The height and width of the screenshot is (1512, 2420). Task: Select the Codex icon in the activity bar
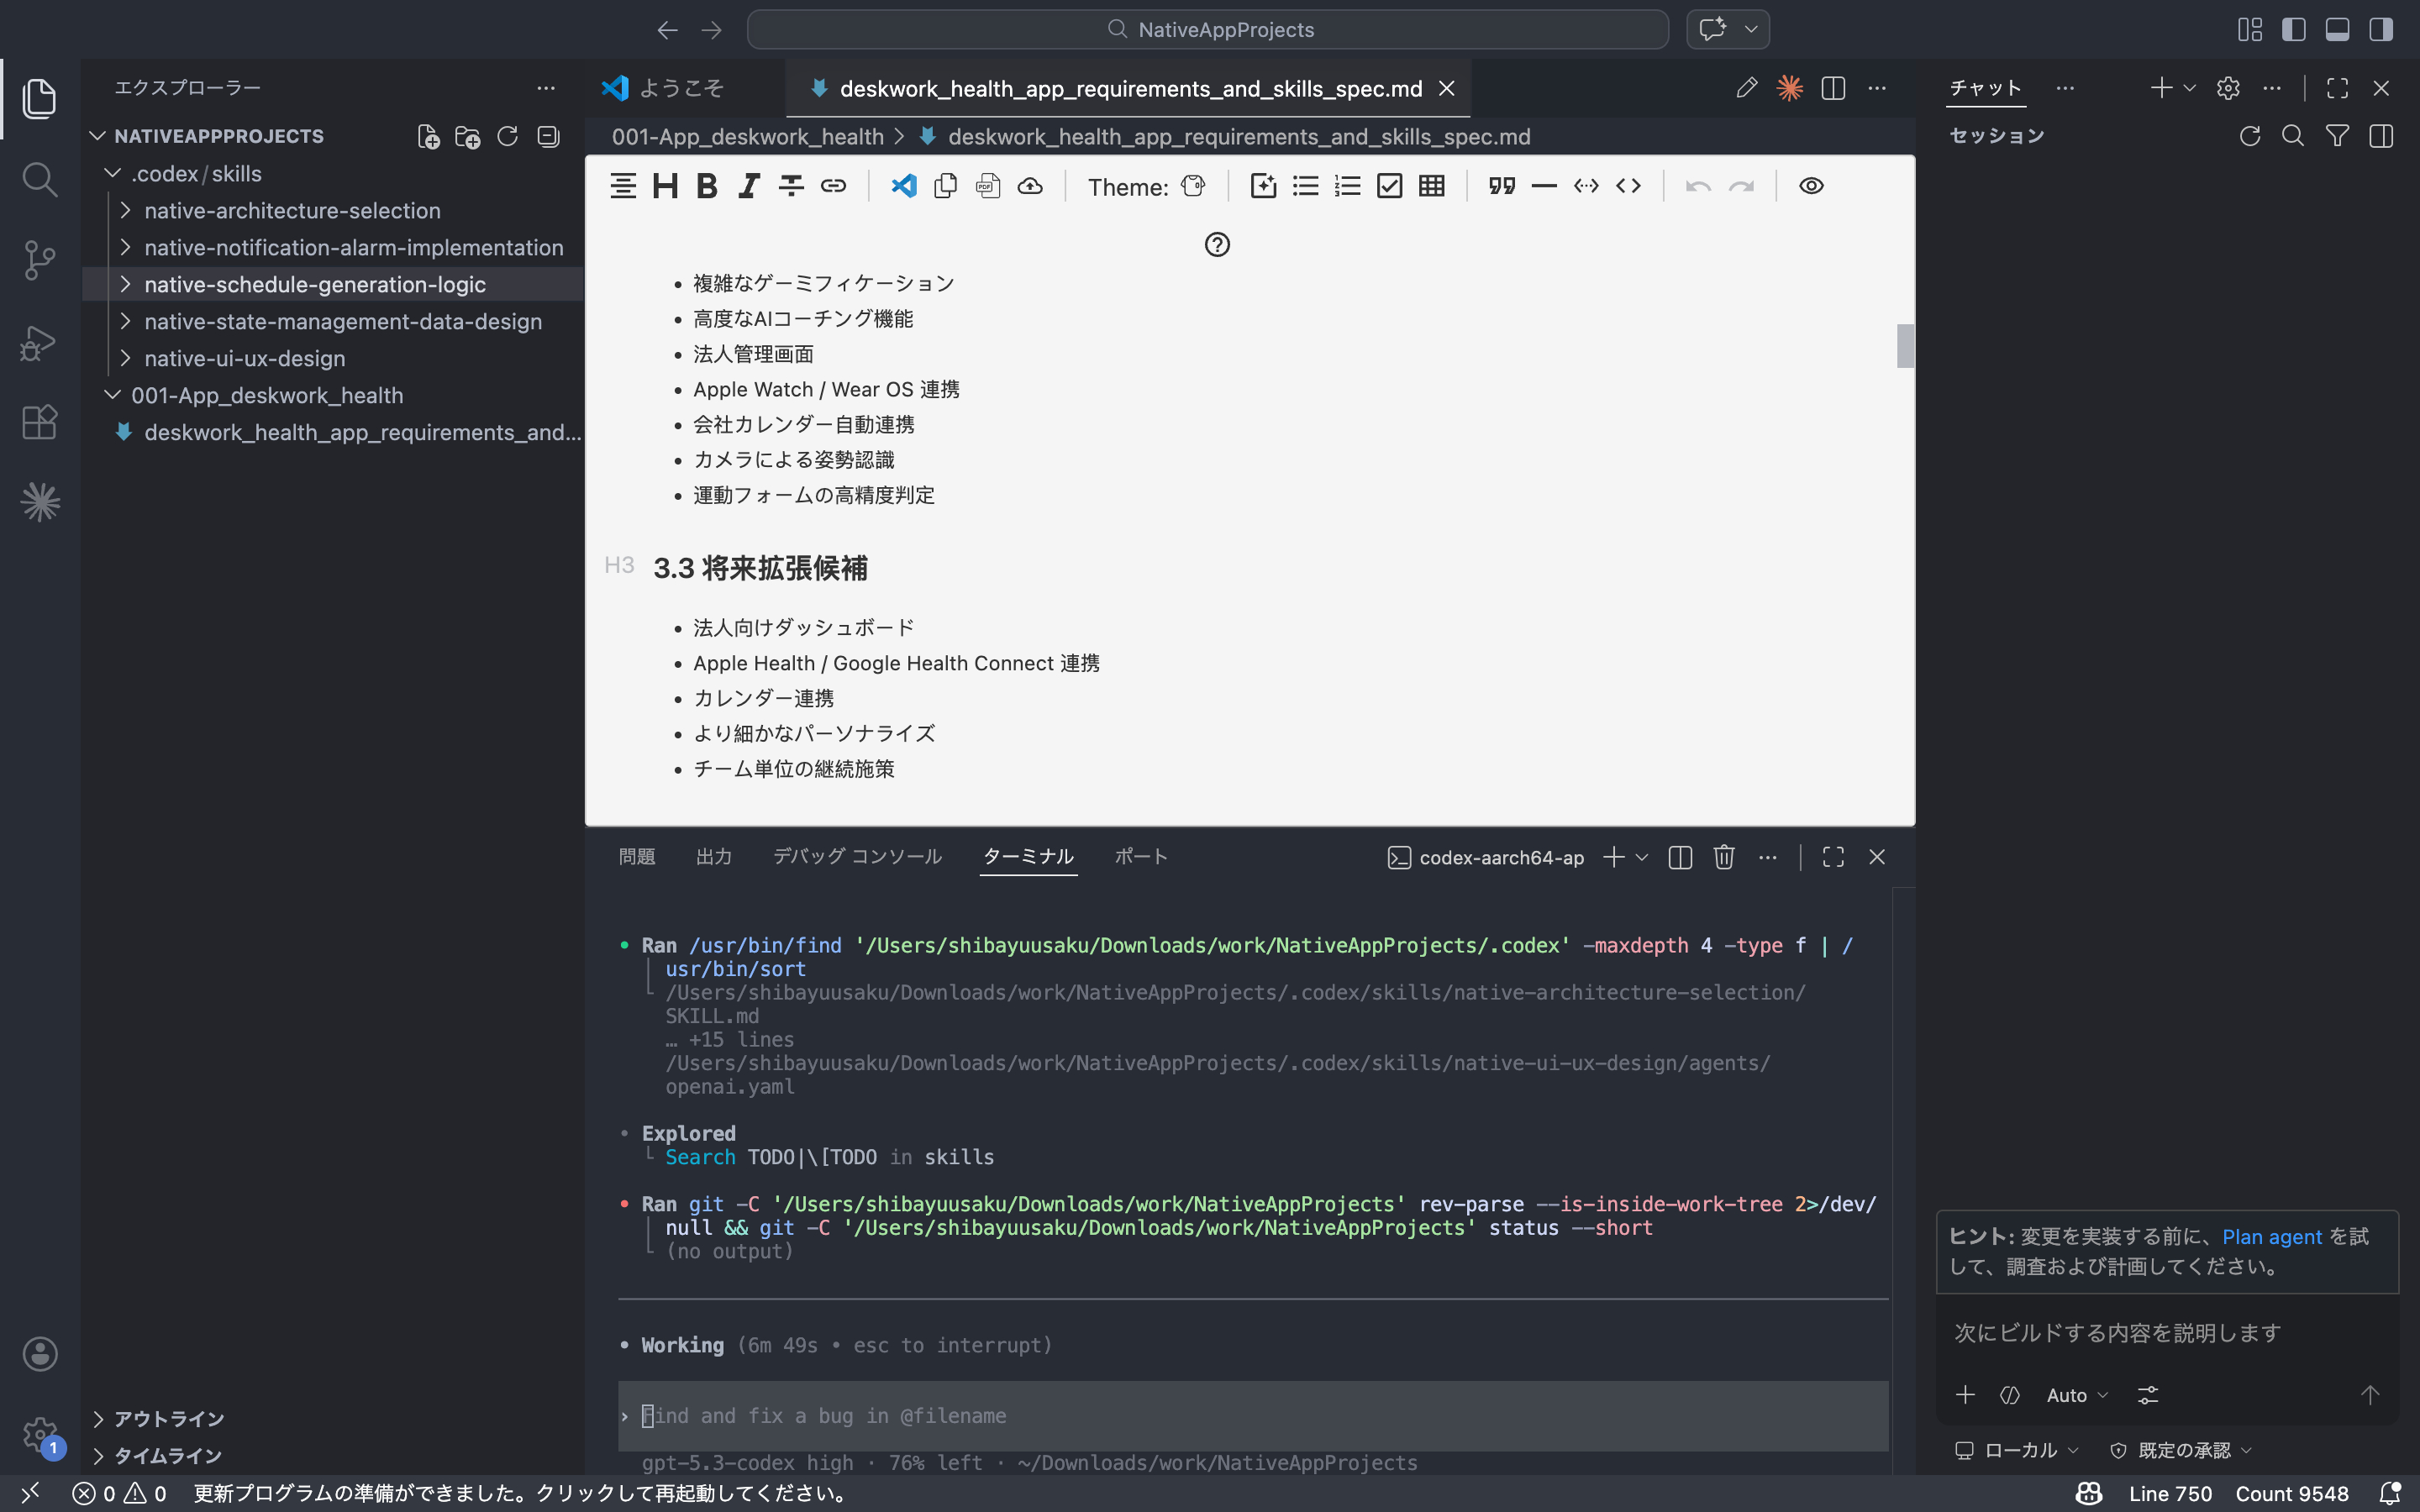coord(39,502)
